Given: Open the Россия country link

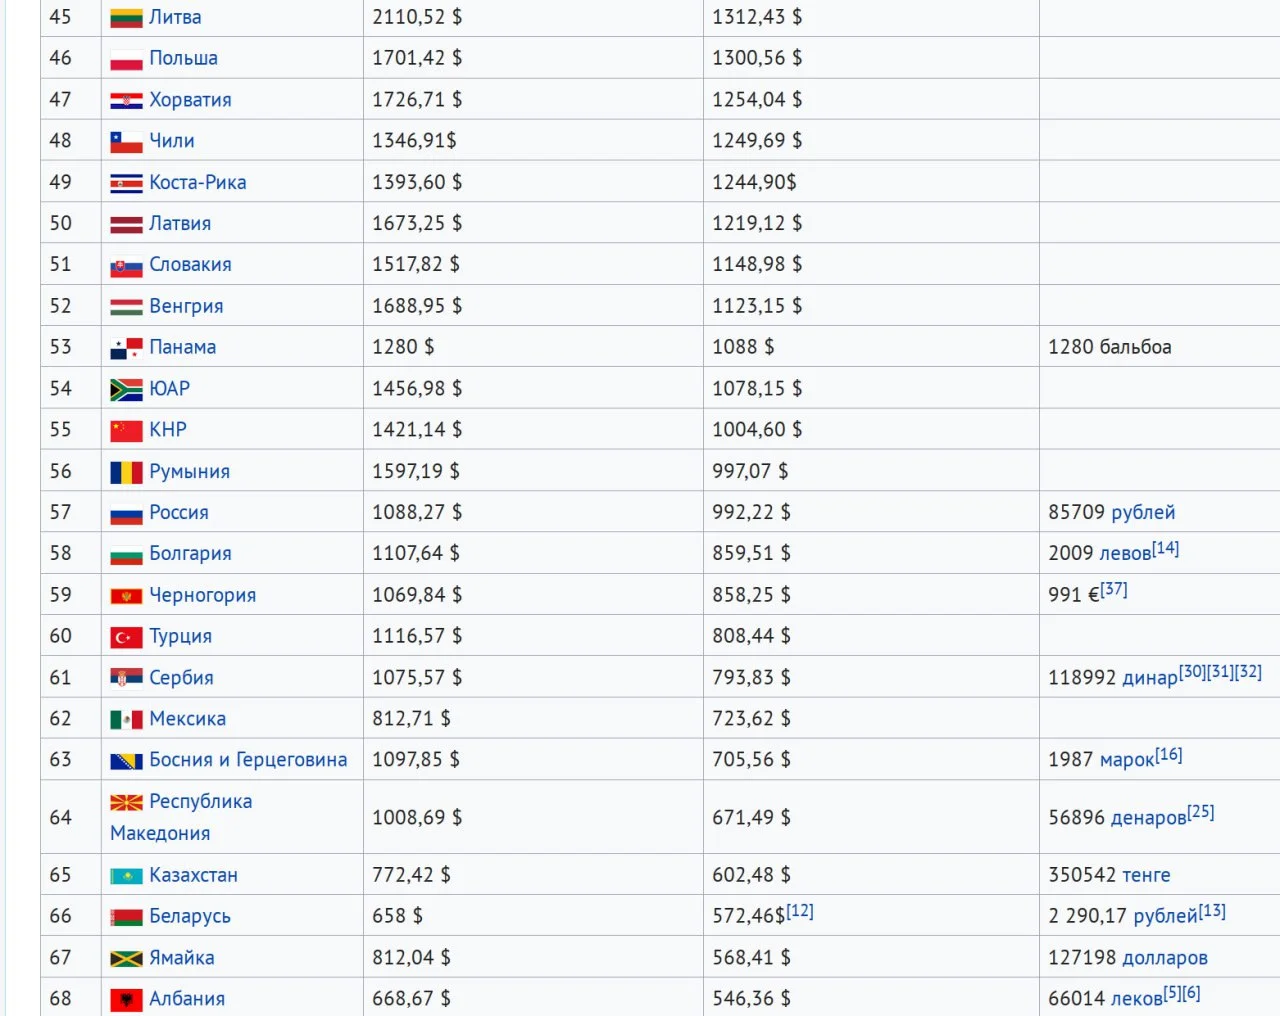Looking at the screenshot, I should tap(179, 512).
